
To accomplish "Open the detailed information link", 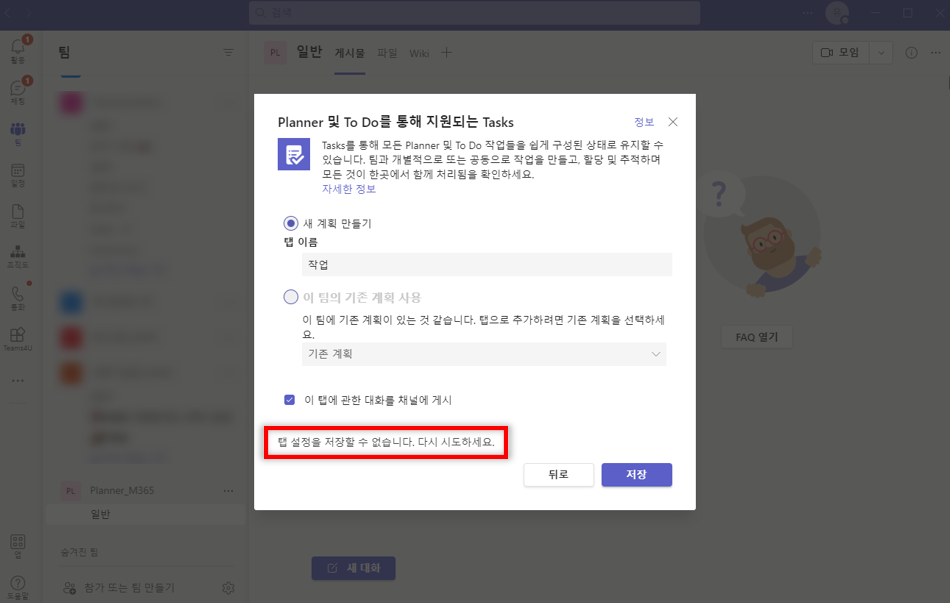I will pos(348,189).
